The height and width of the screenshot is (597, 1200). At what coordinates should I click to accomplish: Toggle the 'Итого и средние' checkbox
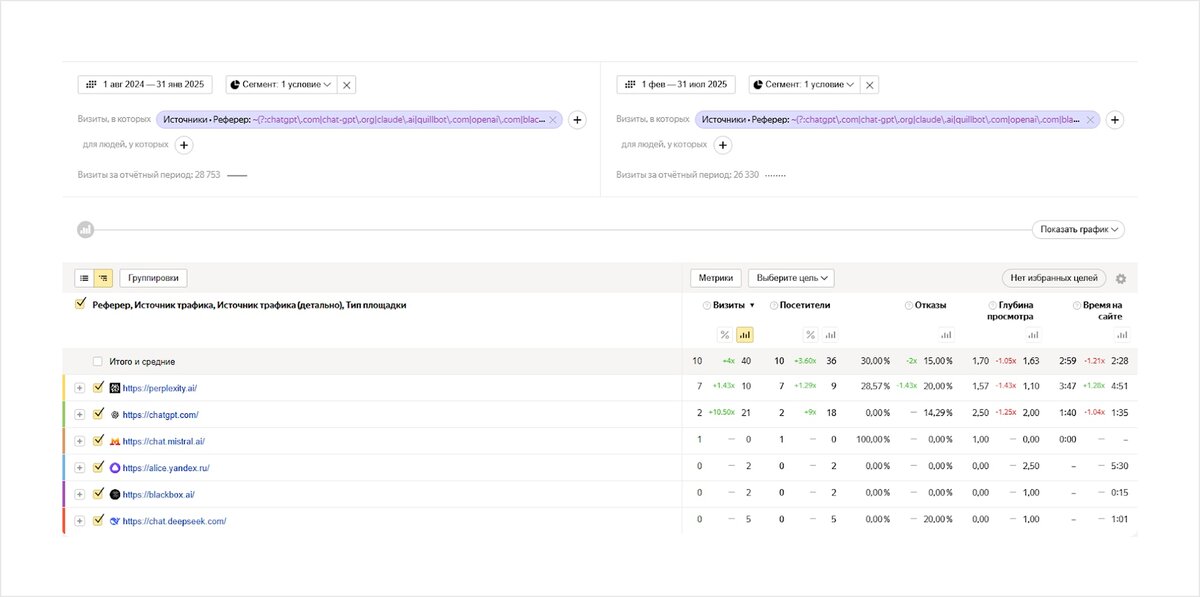[98, 361]
